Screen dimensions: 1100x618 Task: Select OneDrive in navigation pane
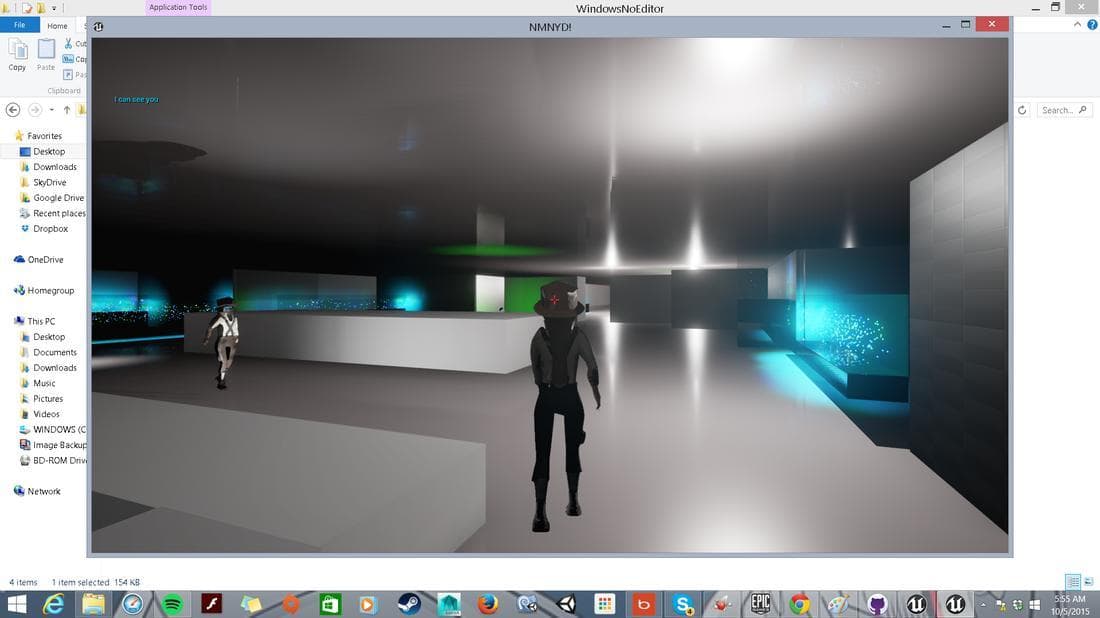tap(39, 260)
